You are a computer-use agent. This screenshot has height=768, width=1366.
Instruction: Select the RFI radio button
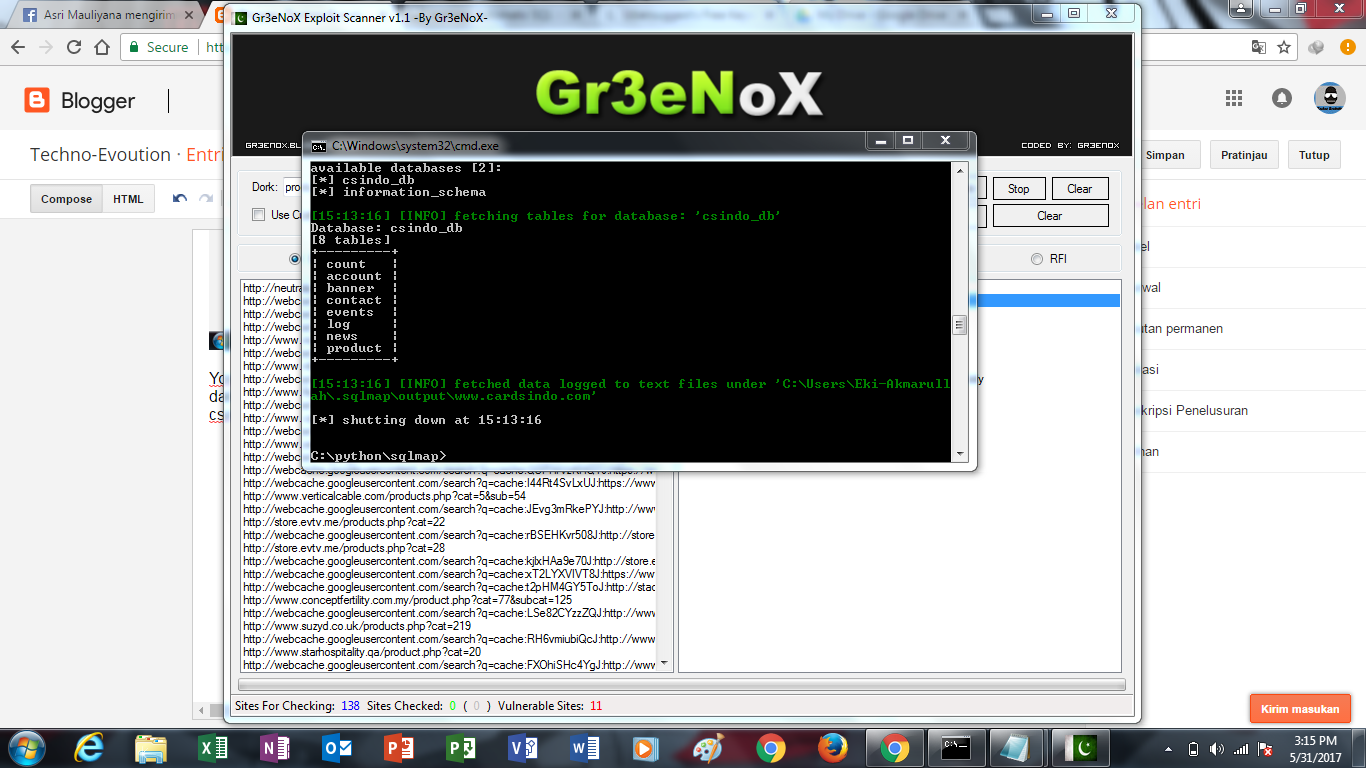(x=1035, y=258)
